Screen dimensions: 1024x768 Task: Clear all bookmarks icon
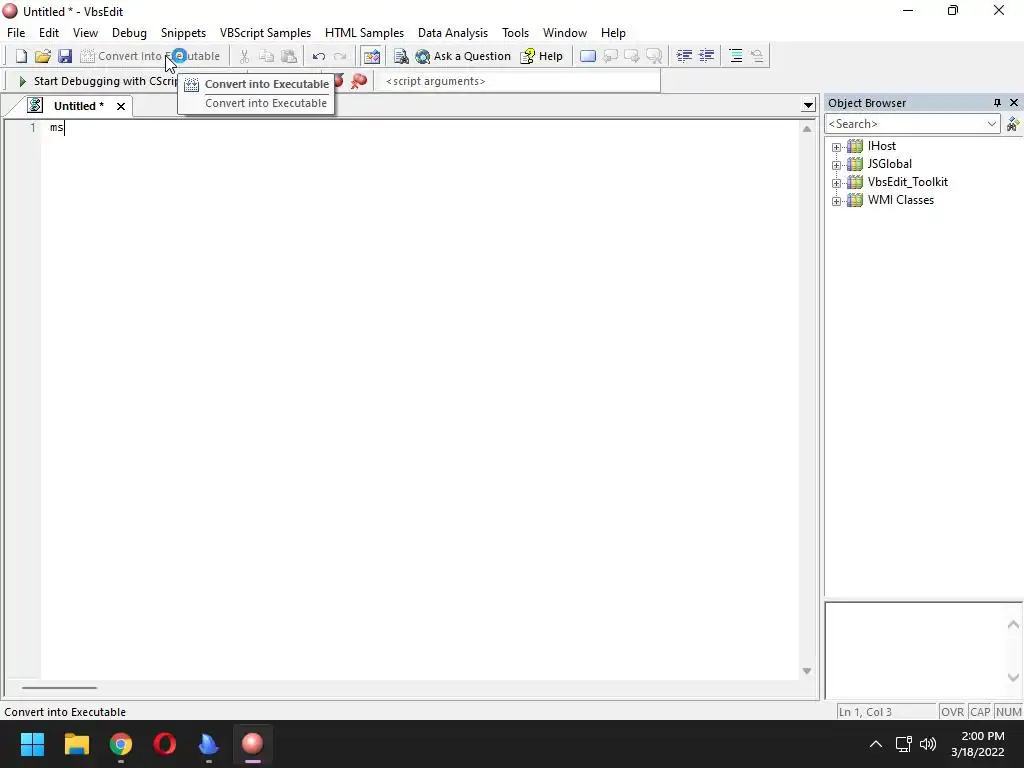pyautogui.click(x=654, y=56)
